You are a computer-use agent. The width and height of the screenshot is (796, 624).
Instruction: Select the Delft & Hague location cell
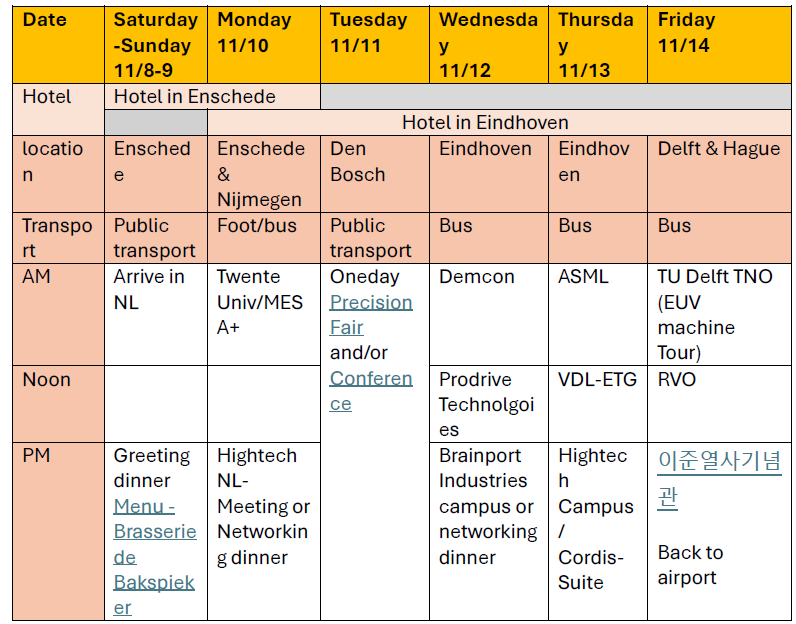[x=719, y=174]
